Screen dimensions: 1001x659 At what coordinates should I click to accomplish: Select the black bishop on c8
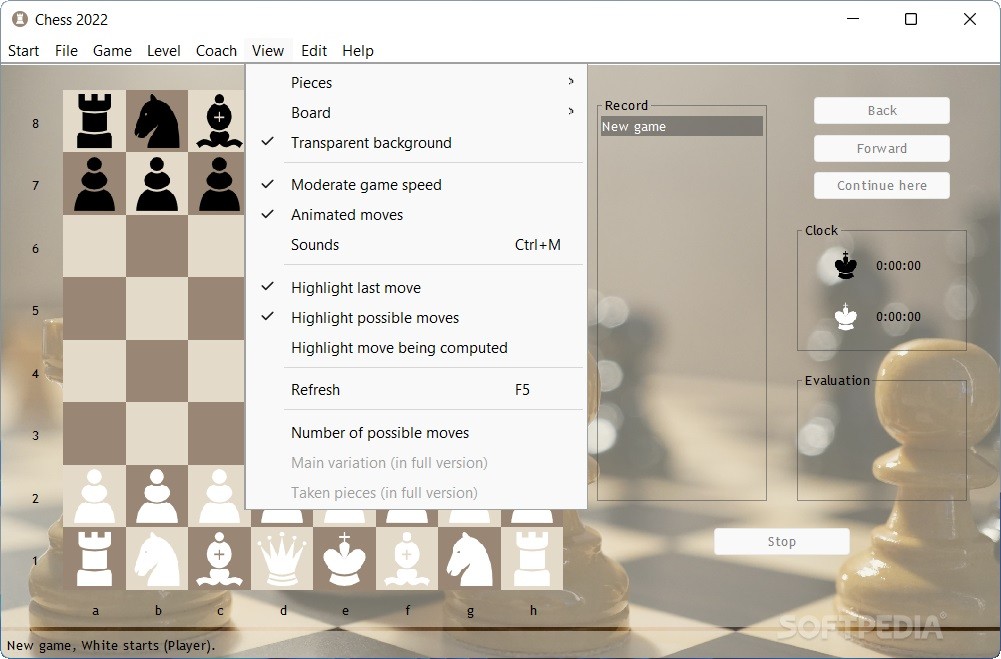219,121
